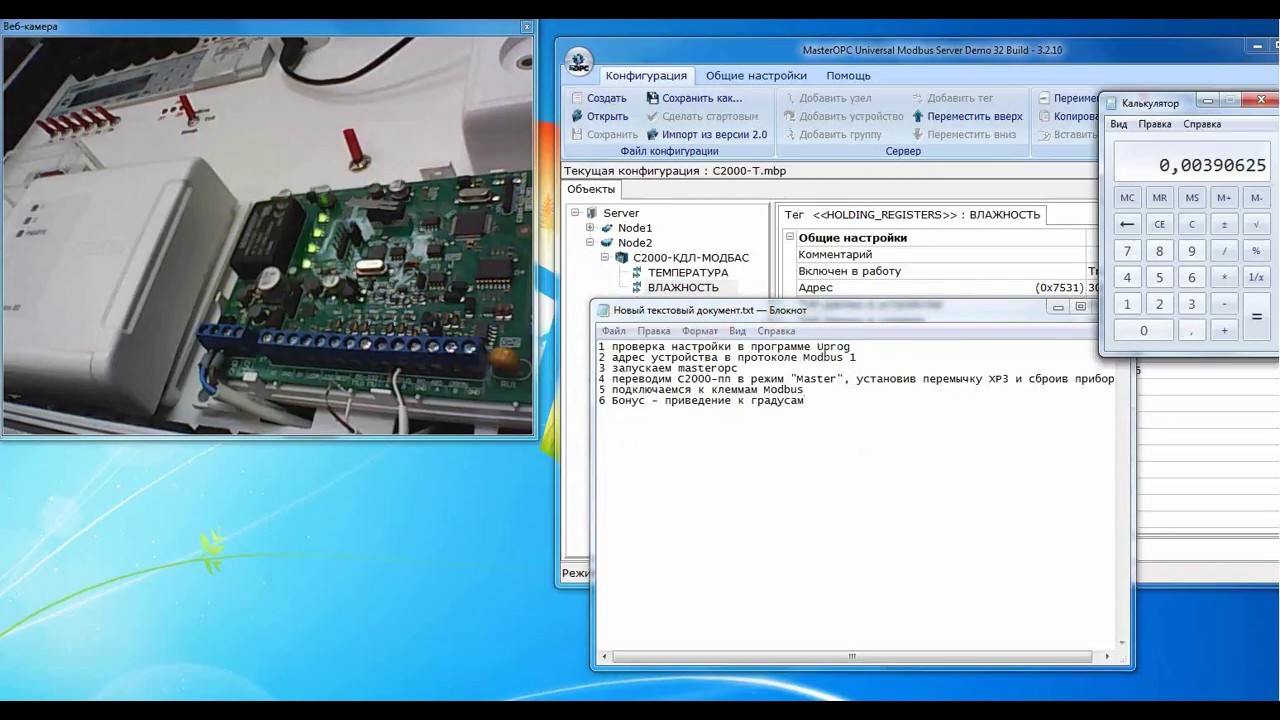Select device С2000-КДЛ-МОДБАС in the tree
The height and width of the screenshot is (720, 1280).
[x=690, y=258]
